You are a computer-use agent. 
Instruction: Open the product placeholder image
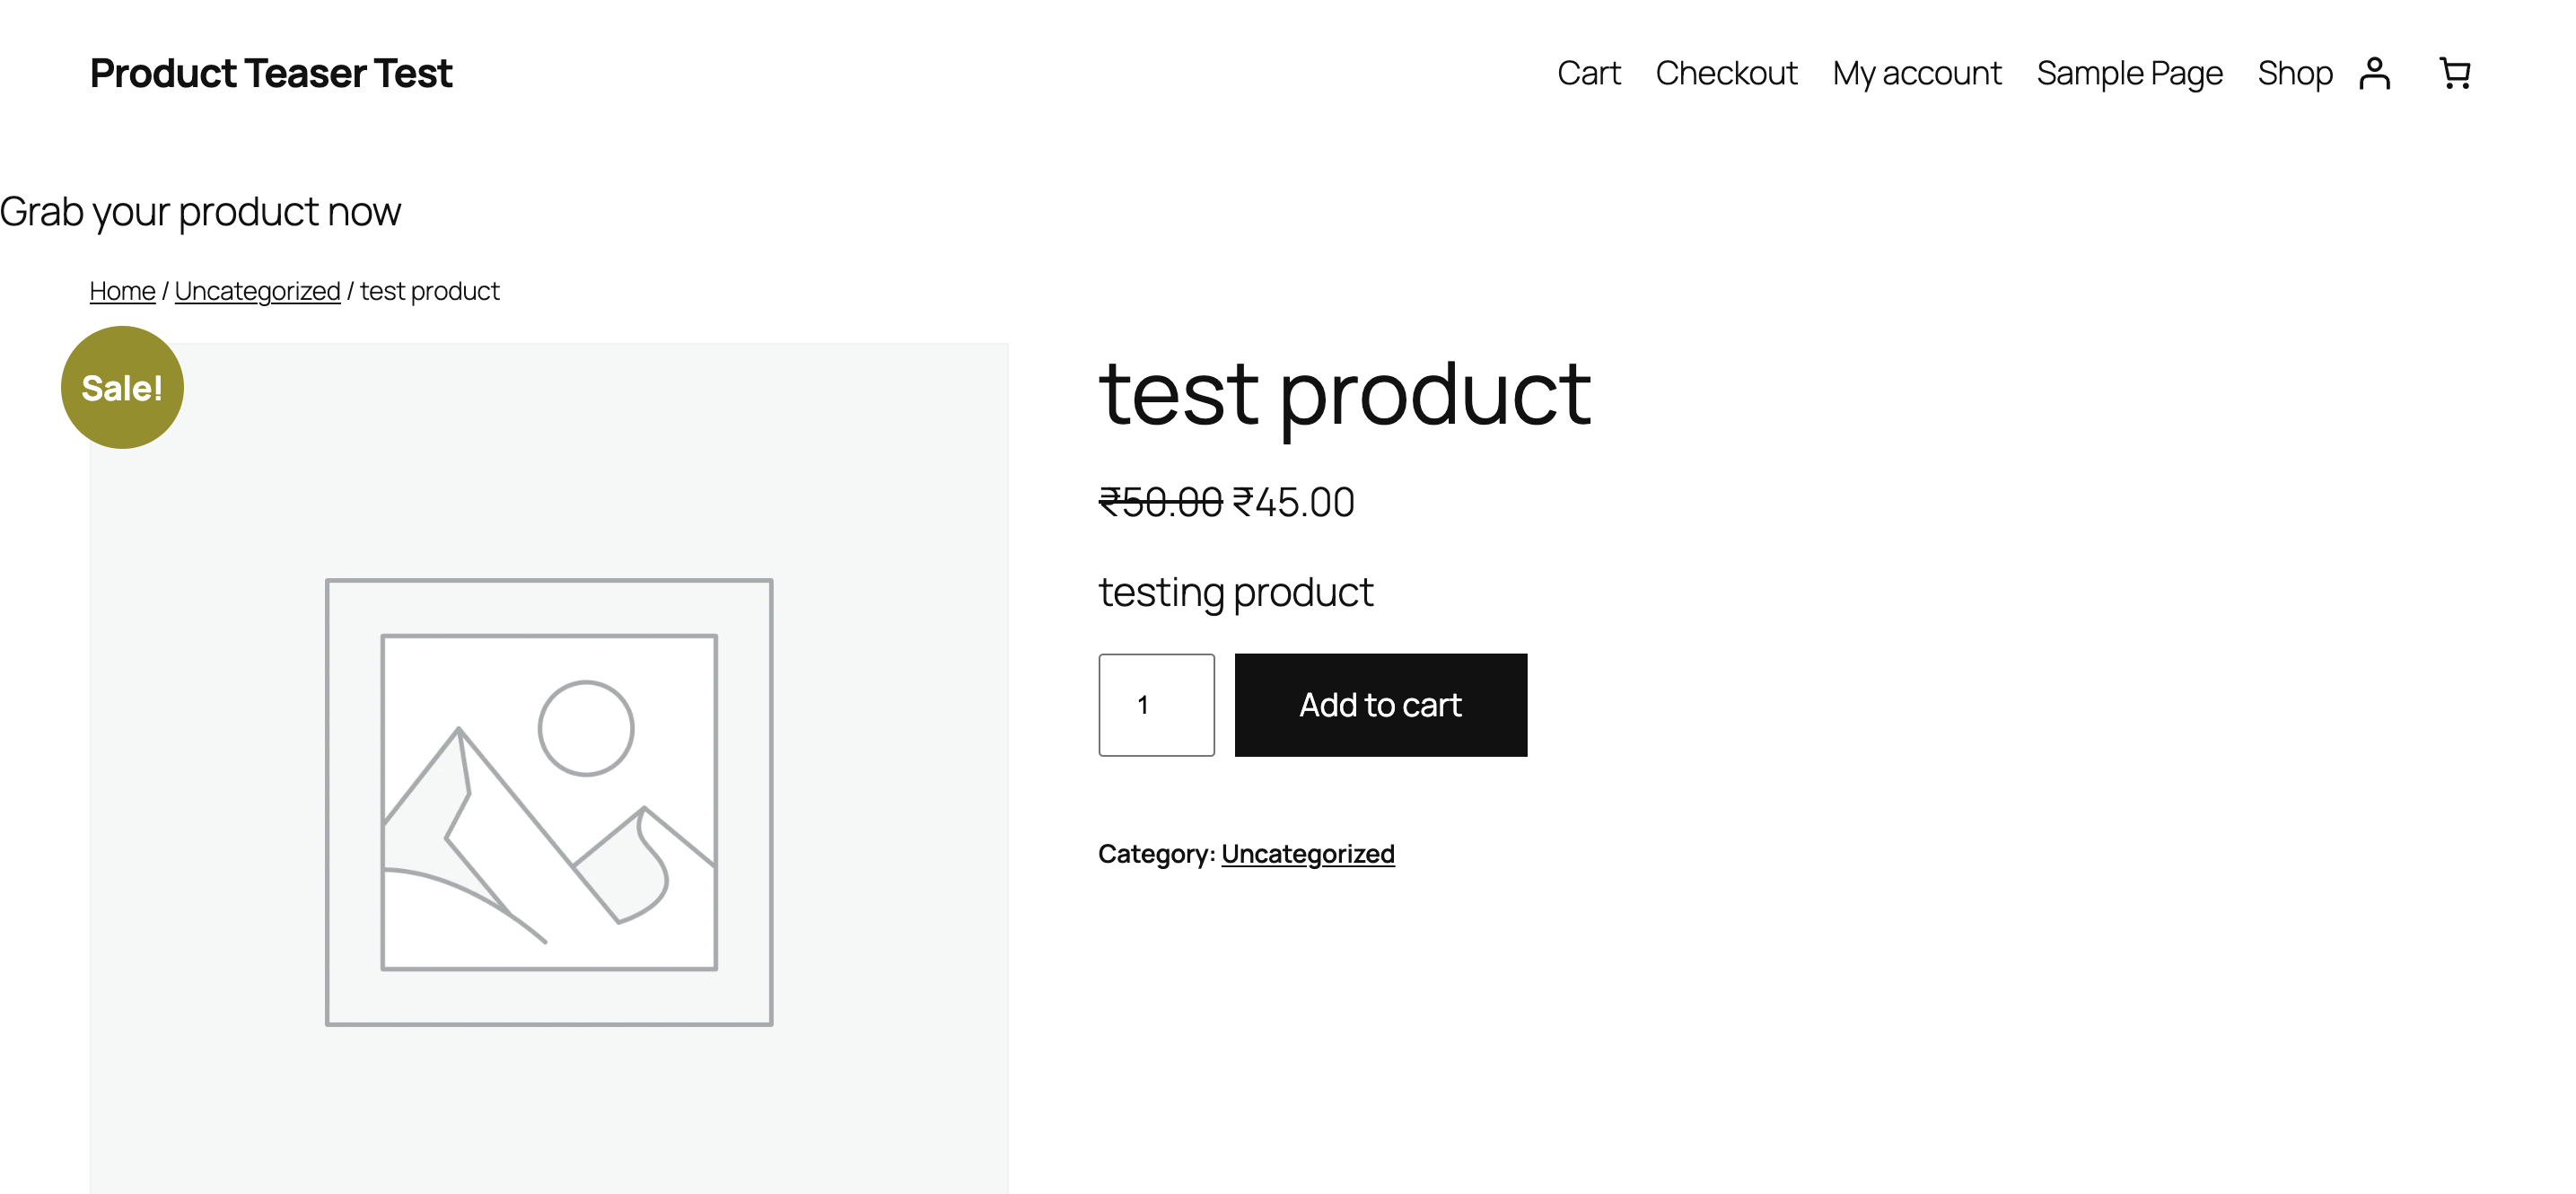549,802
